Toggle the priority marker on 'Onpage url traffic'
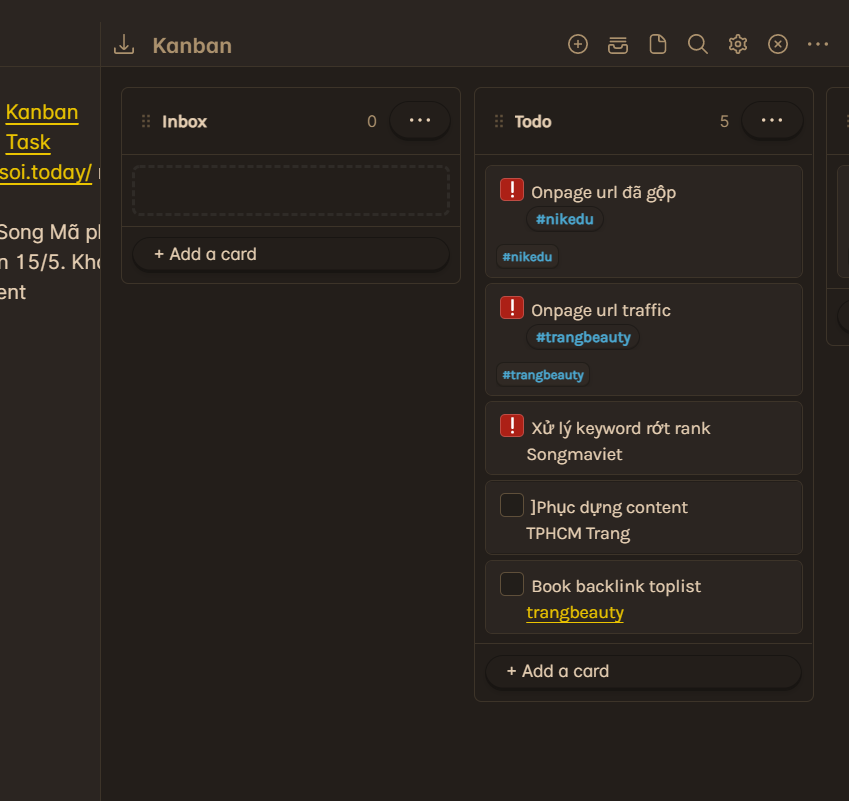849x801 pixels. click(511, 307)
